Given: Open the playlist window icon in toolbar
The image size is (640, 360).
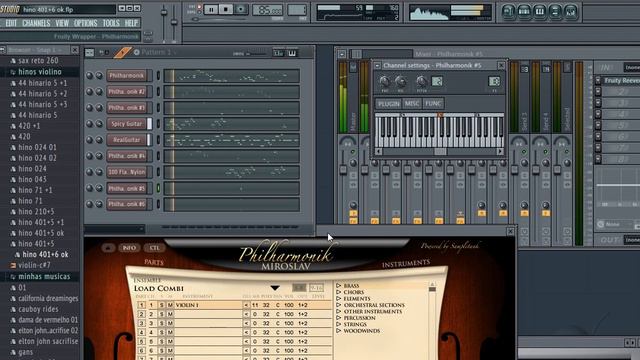Looking at the screenshot, I should [x=508, y=11].
